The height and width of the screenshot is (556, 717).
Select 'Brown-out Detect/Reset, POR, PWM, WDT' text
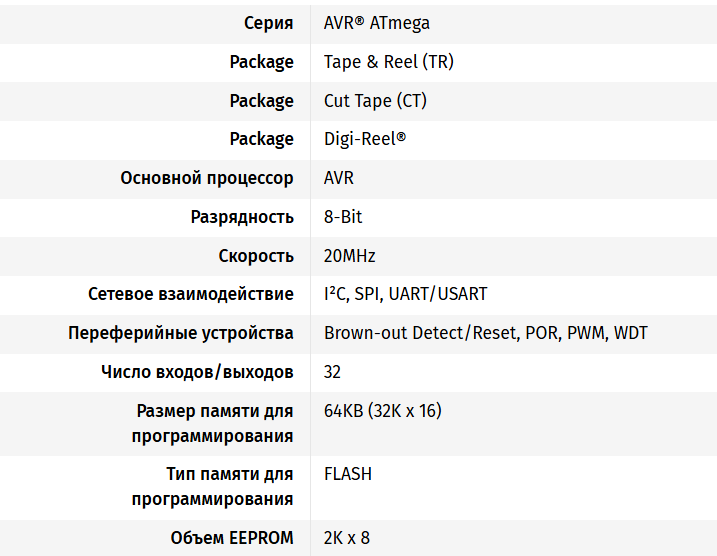(486, 333)
